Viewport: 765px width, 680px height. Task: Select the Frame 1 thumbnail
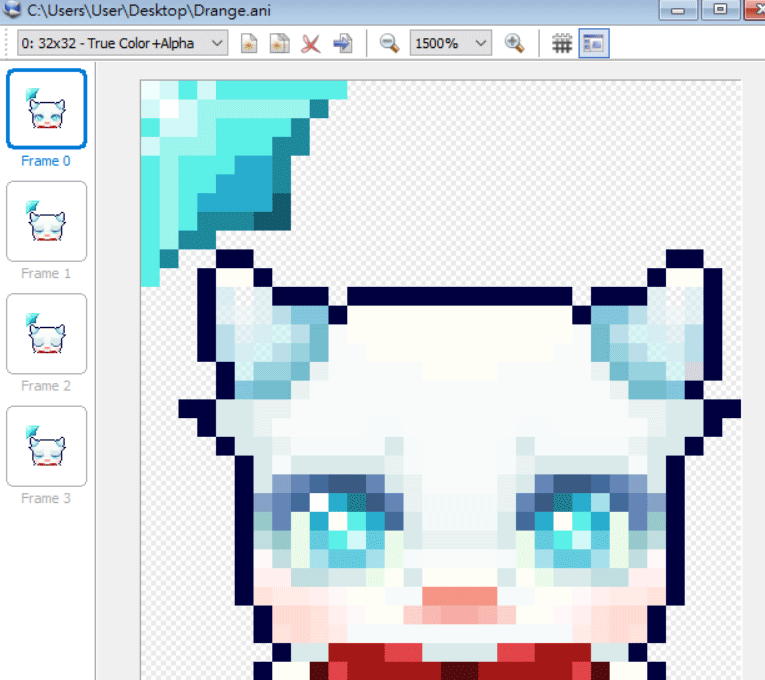(46, 221)
